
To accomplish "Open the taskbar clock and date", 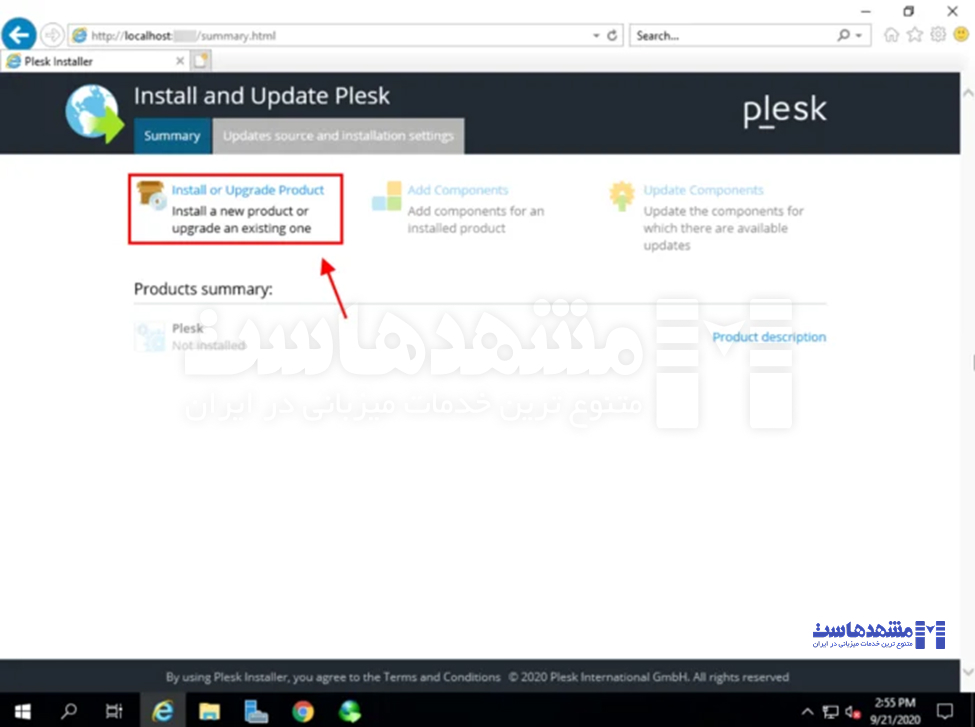I will click(895, 711).
